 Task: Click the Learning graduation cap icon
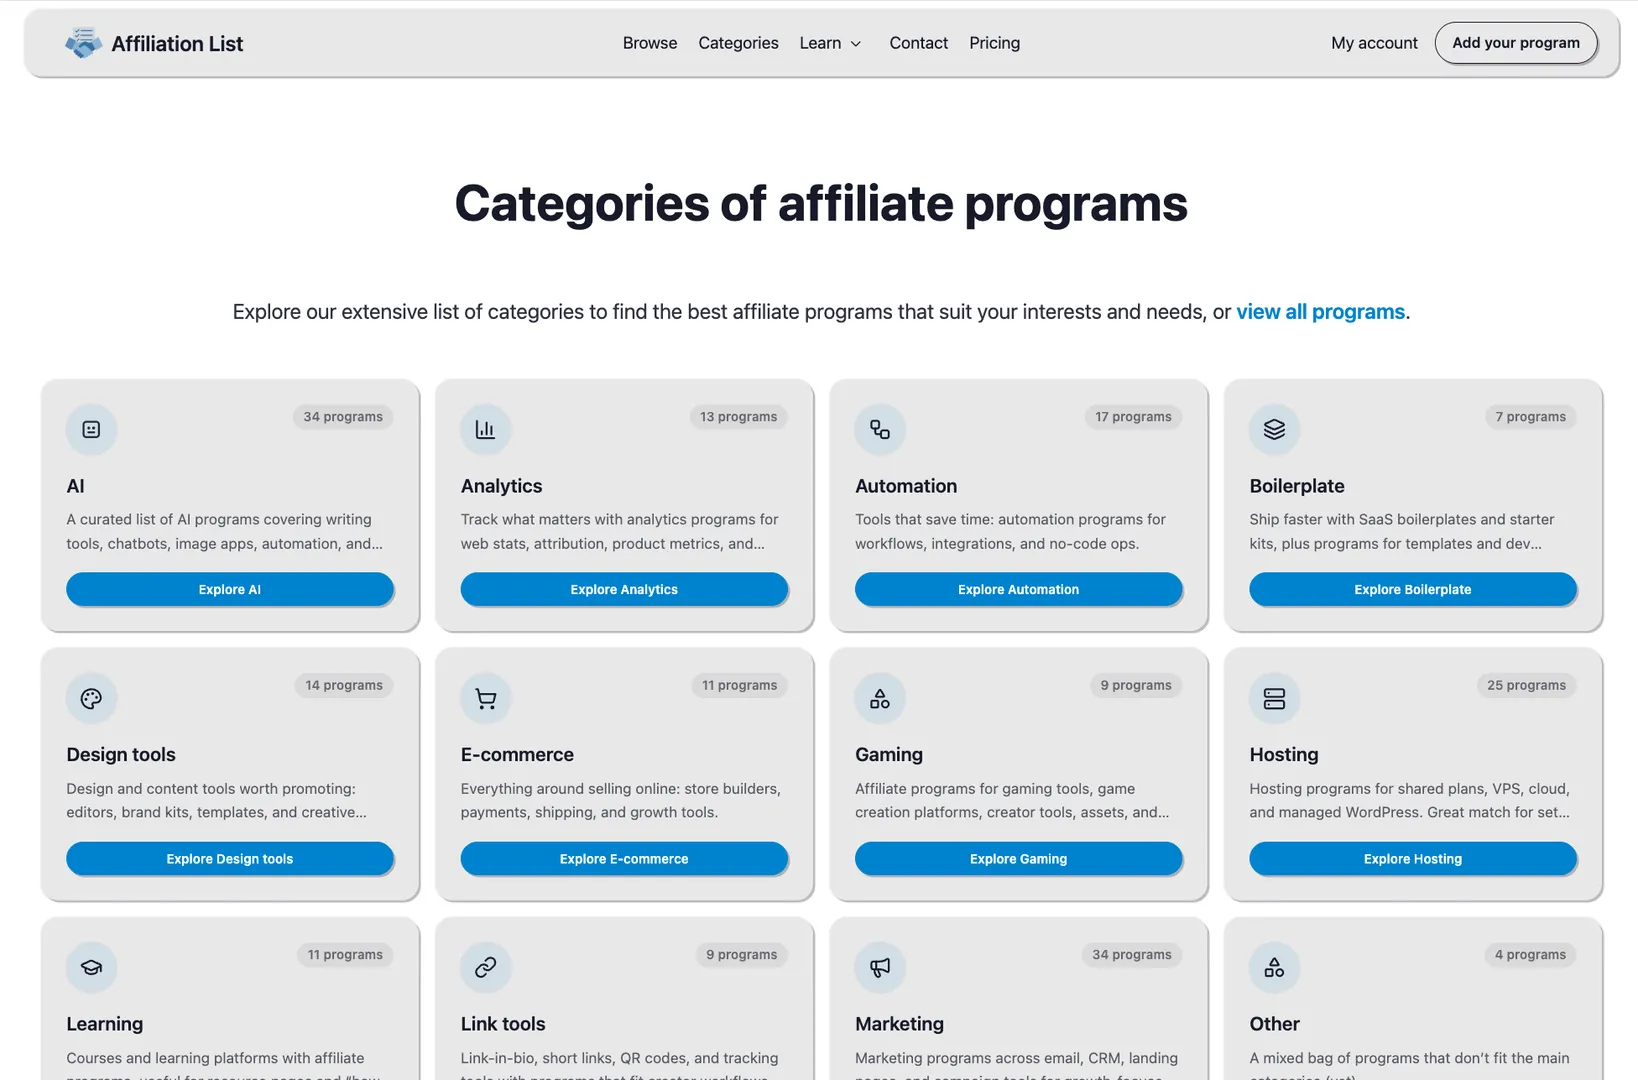[91, 967]
